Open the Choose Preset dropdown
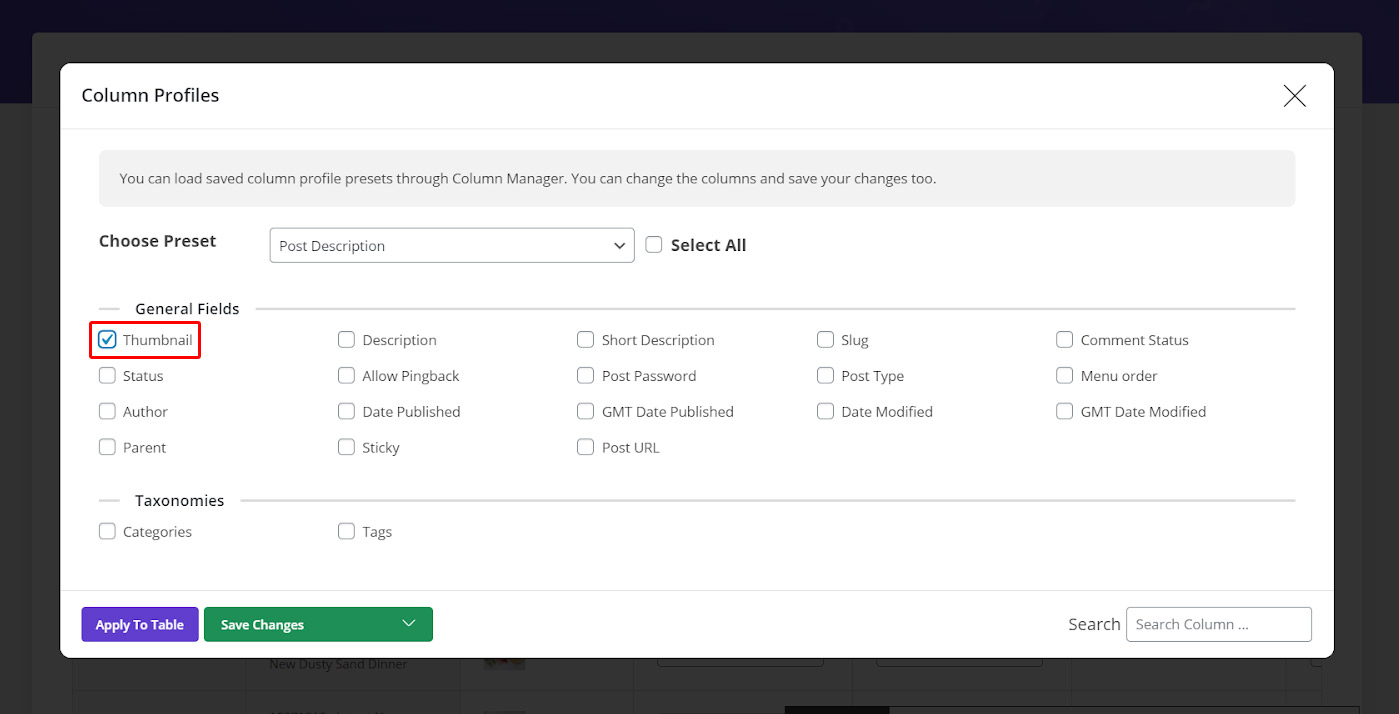Viewport: 1399px width, 714px height. click(452, 246)
